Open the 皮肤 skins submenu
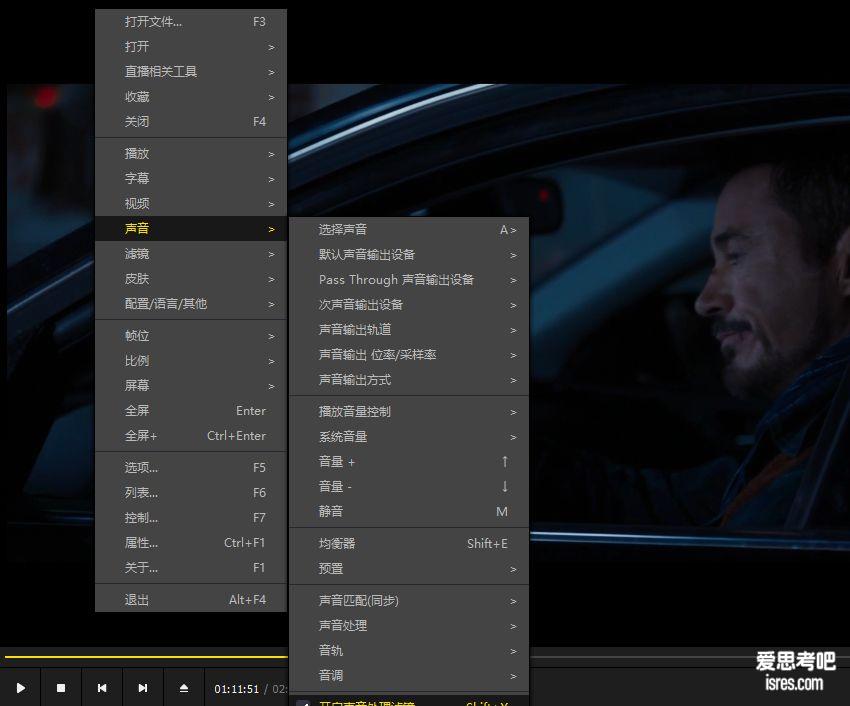Screen dimensions: 850x706 (x=191, y=279)
